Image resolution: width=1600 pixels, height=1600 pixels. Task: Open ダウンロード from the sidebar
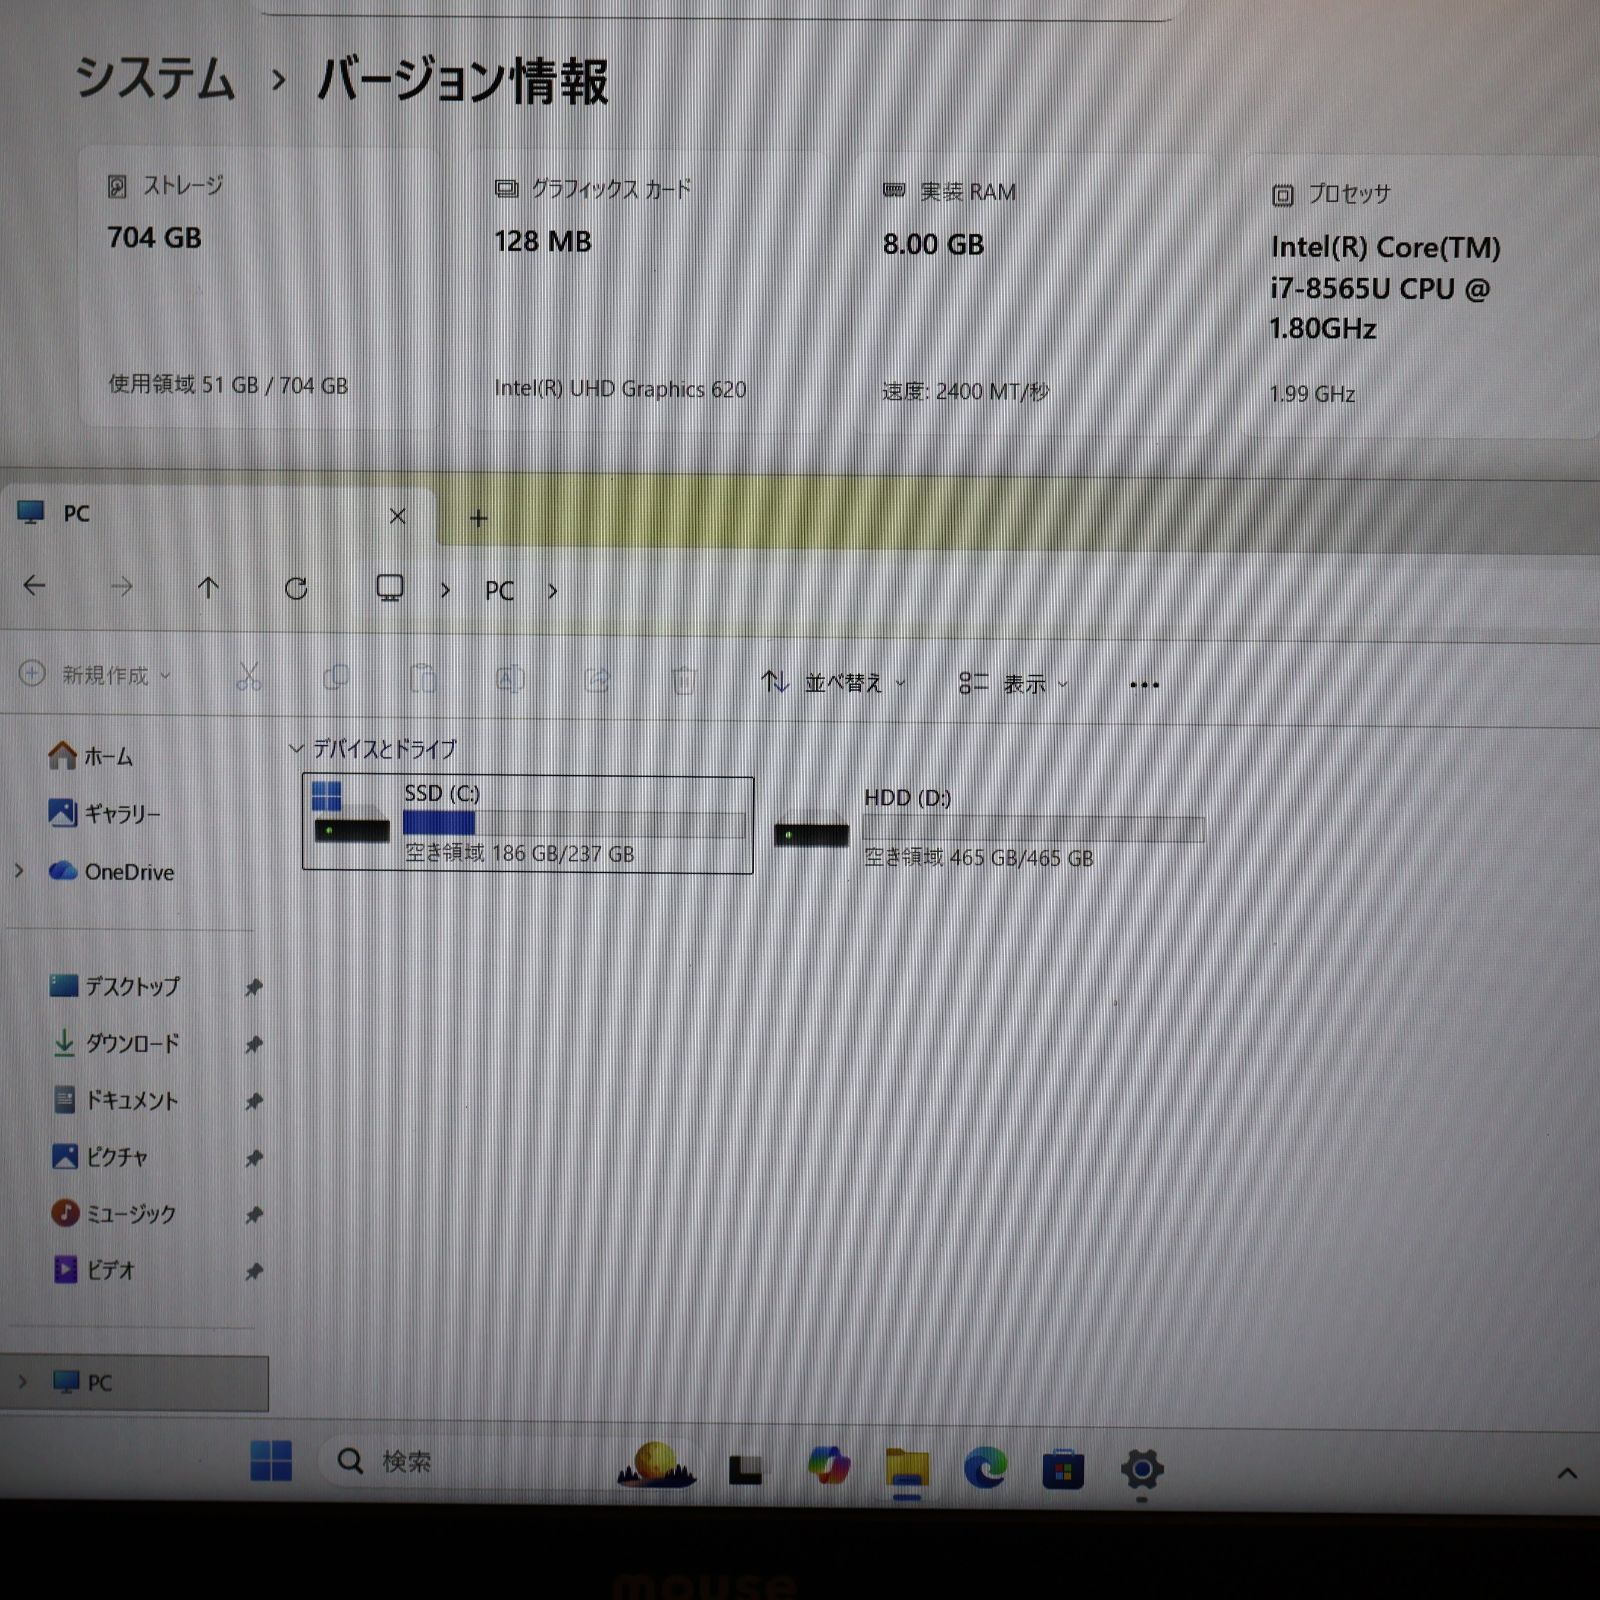(131, 1043)
